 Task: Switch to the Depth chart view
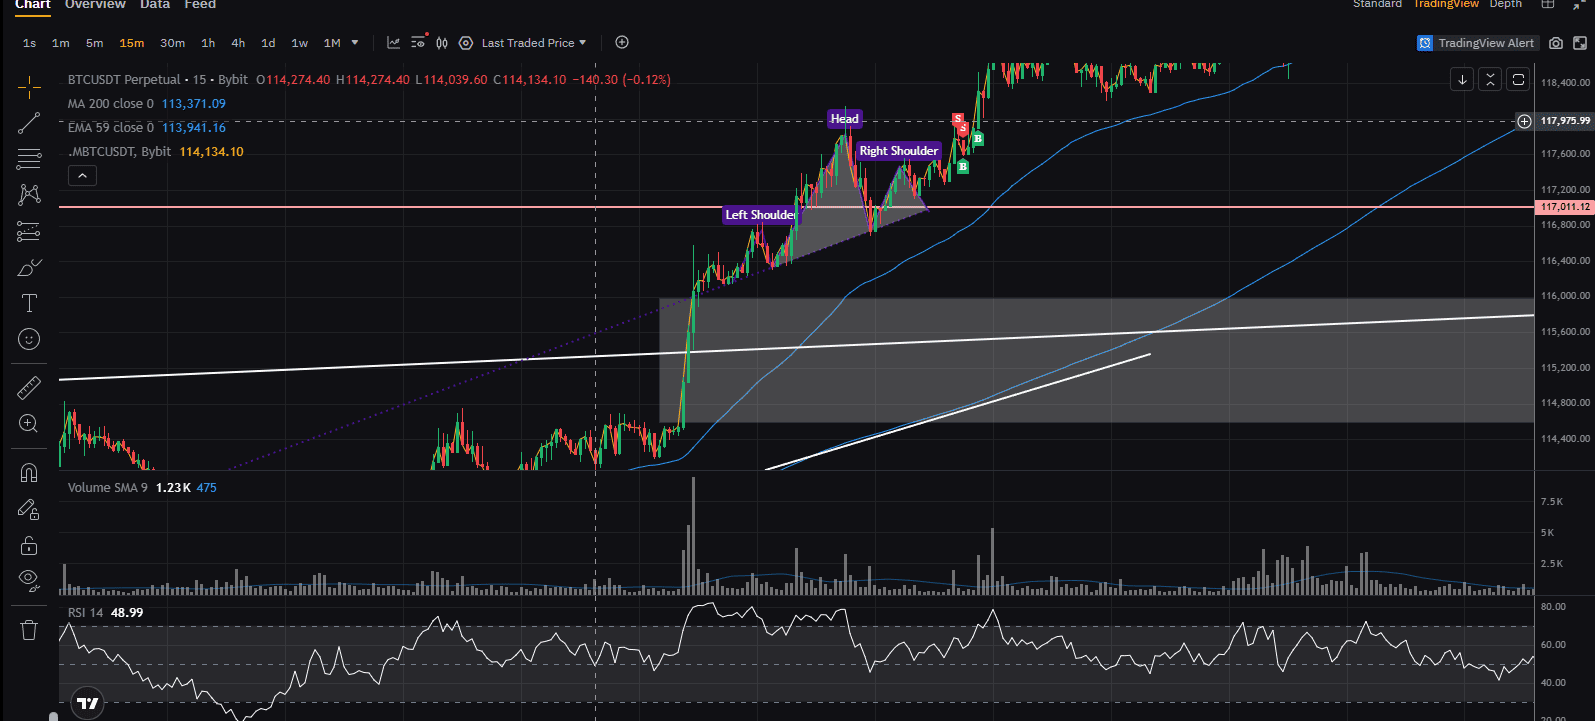(1505, 5)
